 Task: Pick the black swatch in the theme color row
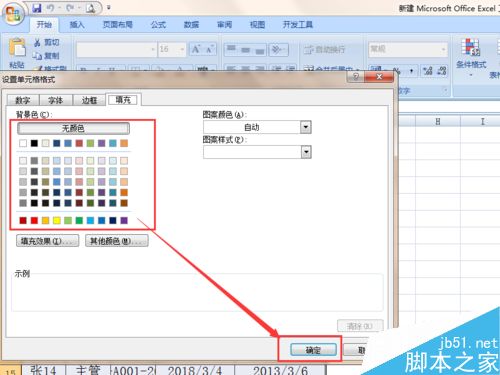pos(34,143)
